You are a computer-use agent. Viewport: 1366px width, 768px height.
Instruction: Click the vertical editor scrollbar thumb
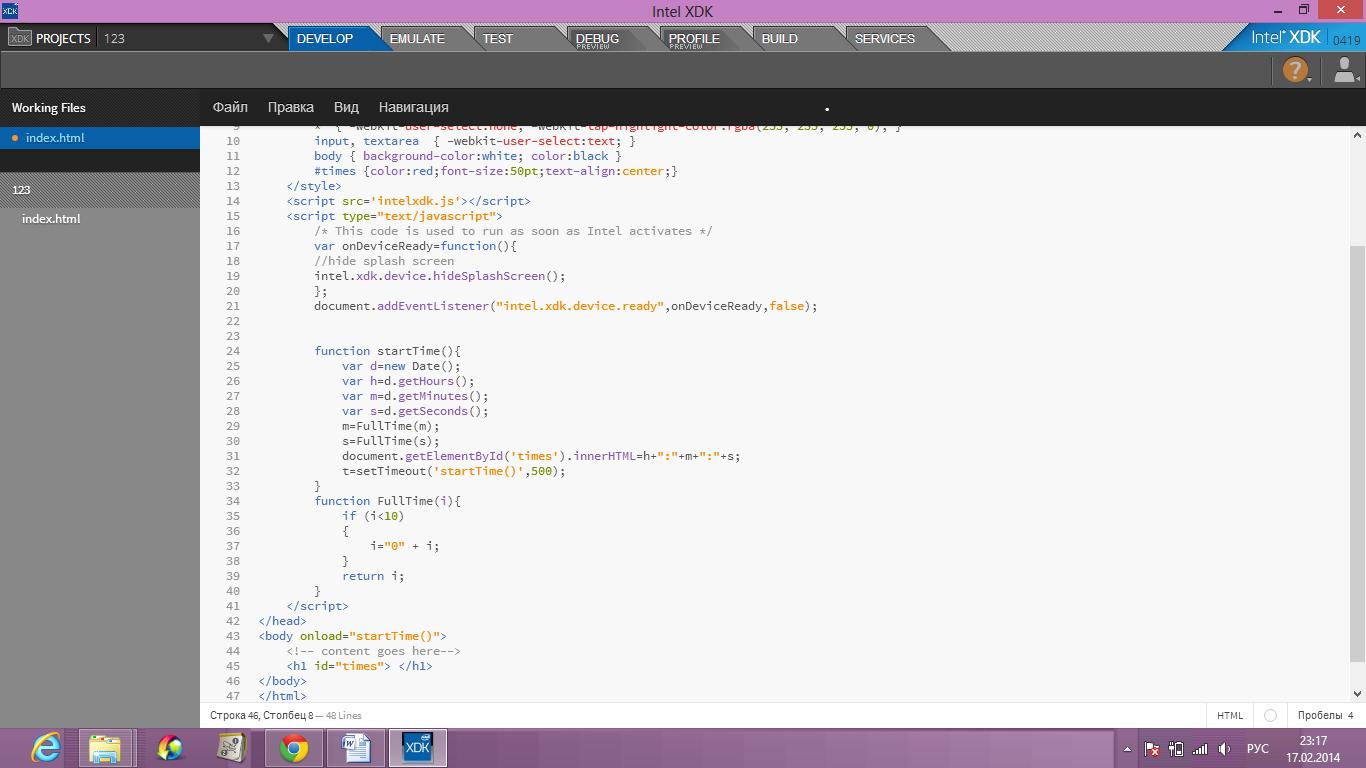click(1357, 453)
